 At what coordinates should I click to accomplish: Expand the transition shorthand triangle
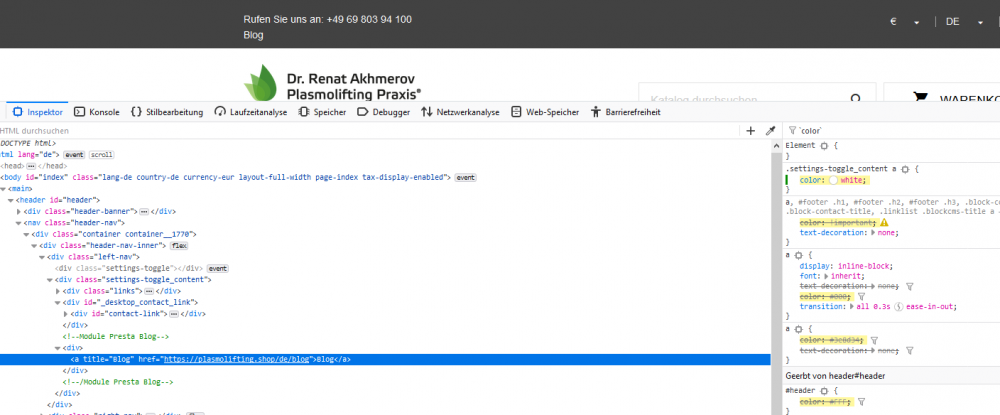[854, 307]
